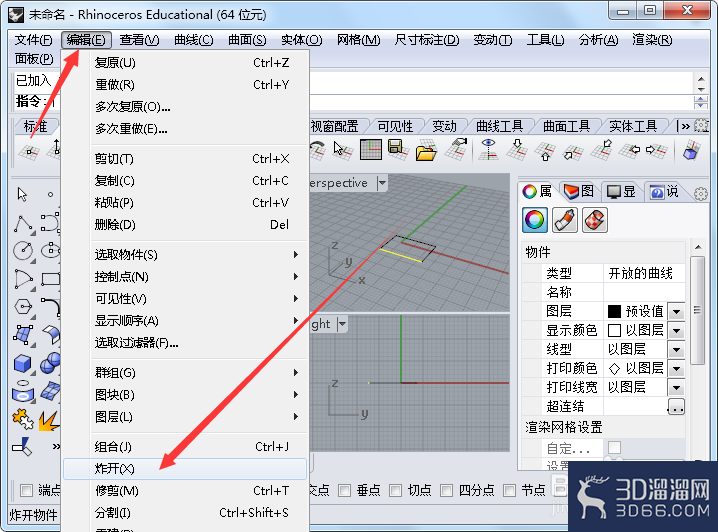Open the 显示颜色 dropdown
The image size is (718, 532).
[676, 331]
